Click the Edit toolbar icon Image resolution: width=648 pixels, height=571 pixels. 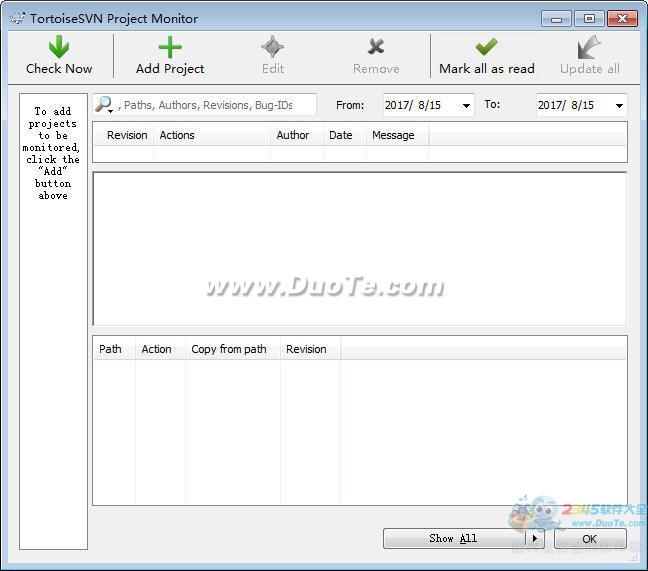(273, 47)
